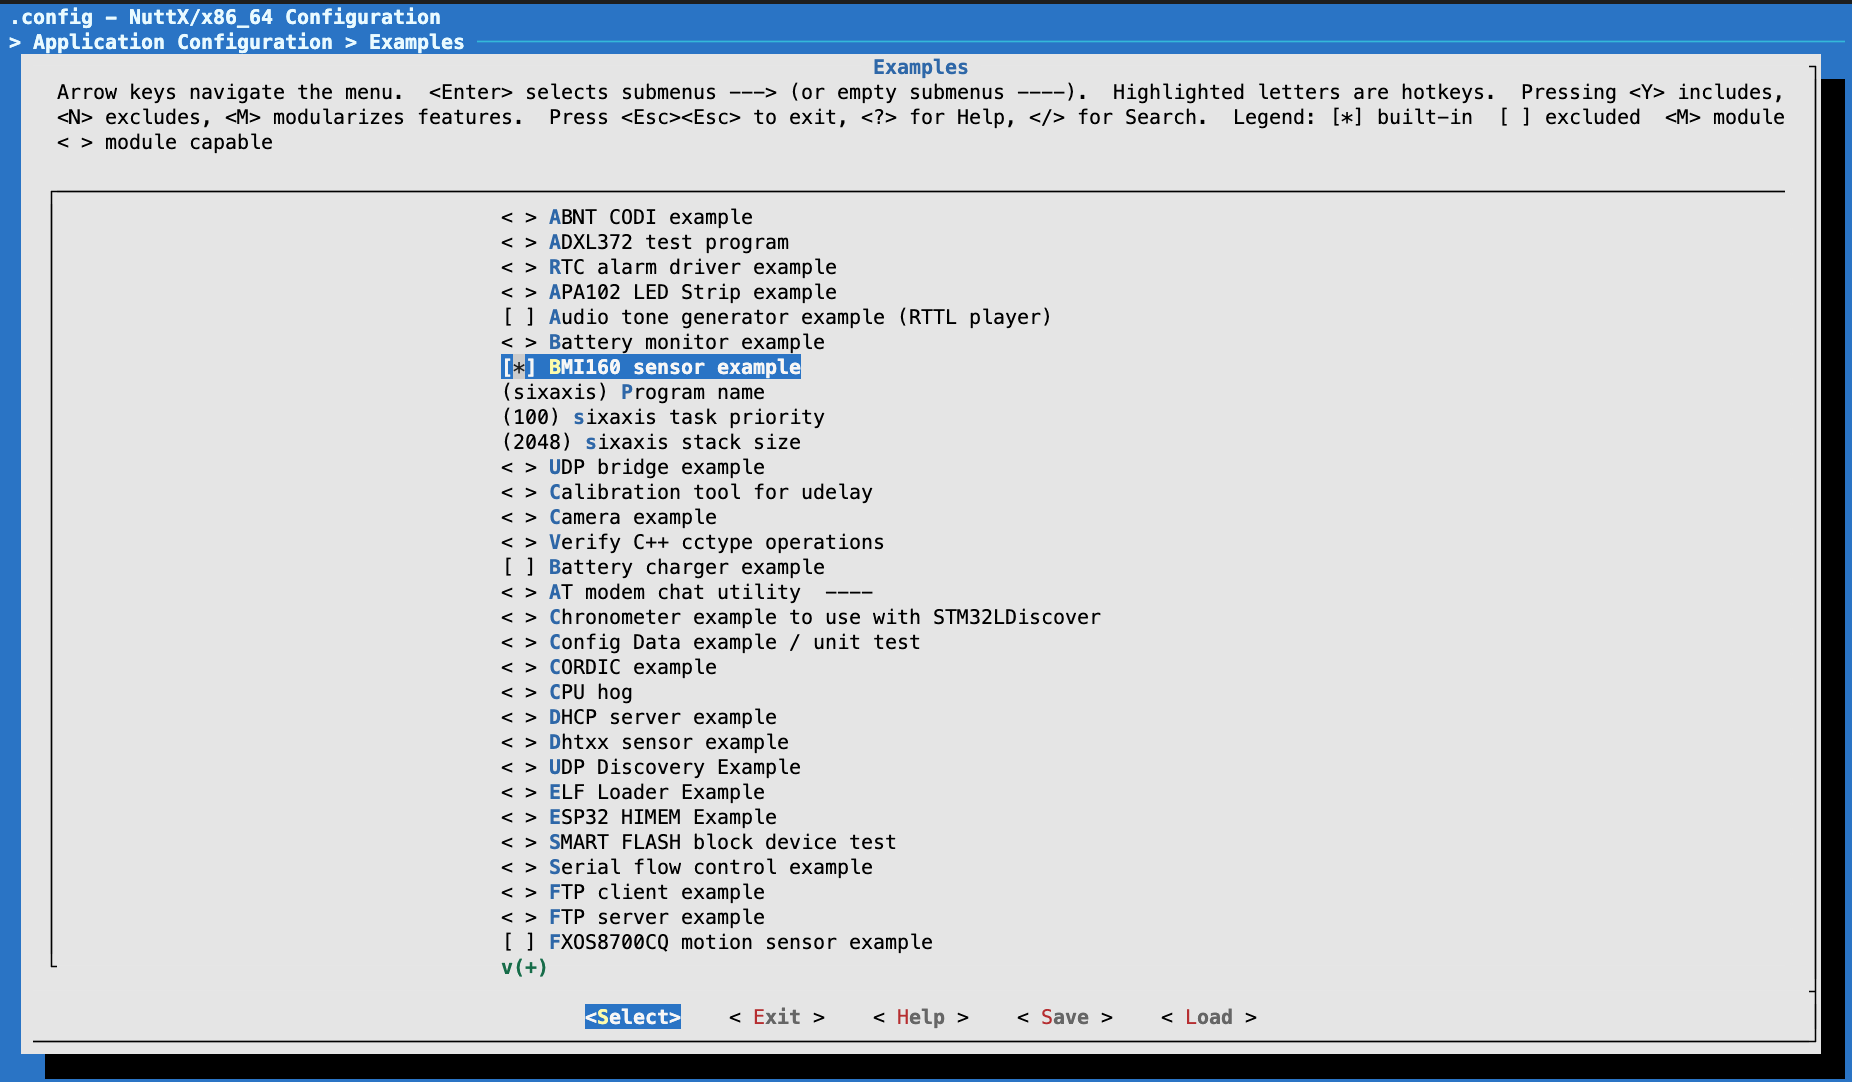Toggle the BMI160 sensor example checkbox
This screenshot has width=1852, height=1082.
[519, 367]
